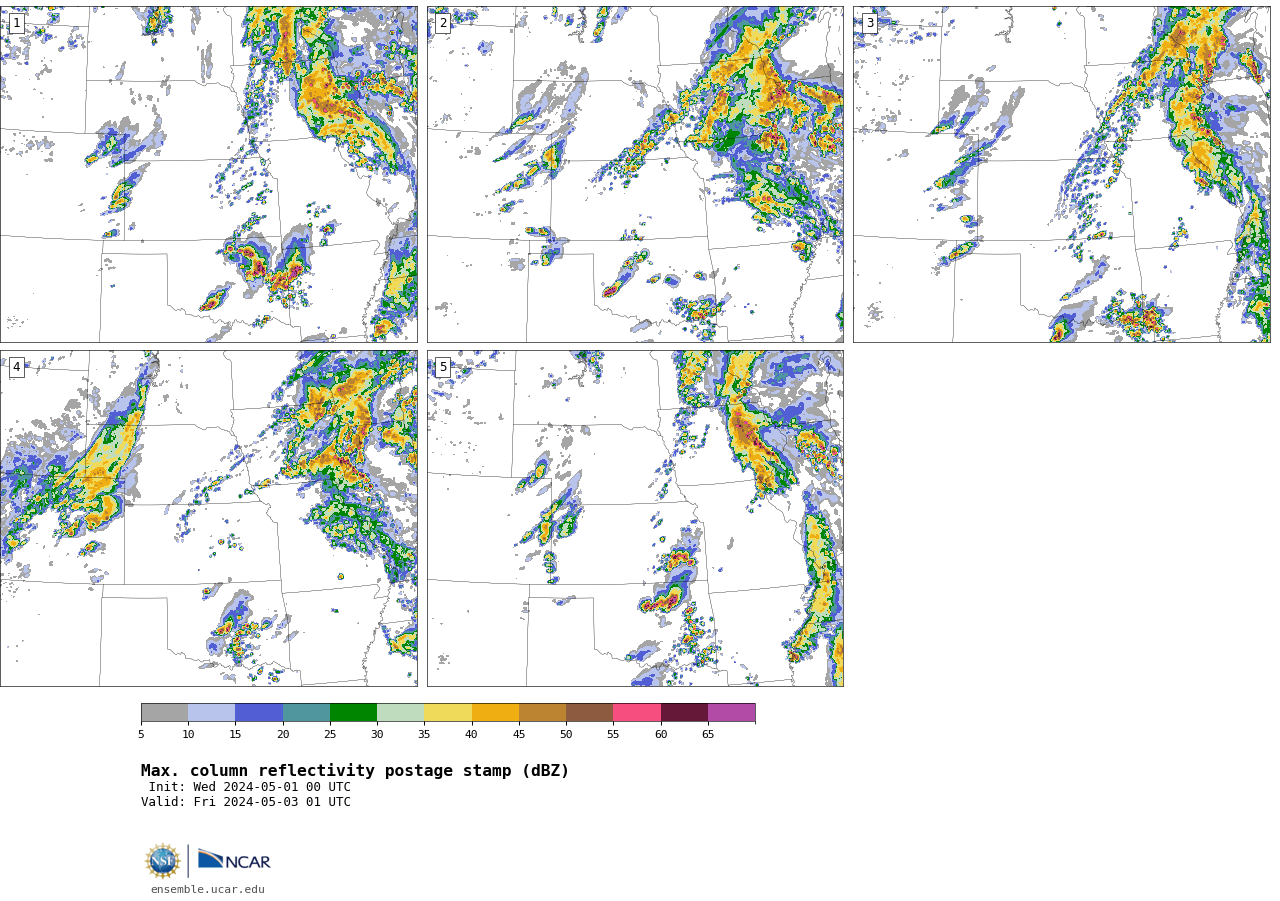
Task: Click the pale green 30-35 dBZ swatch
Action: pyautogui.click(x=400, y=712)
